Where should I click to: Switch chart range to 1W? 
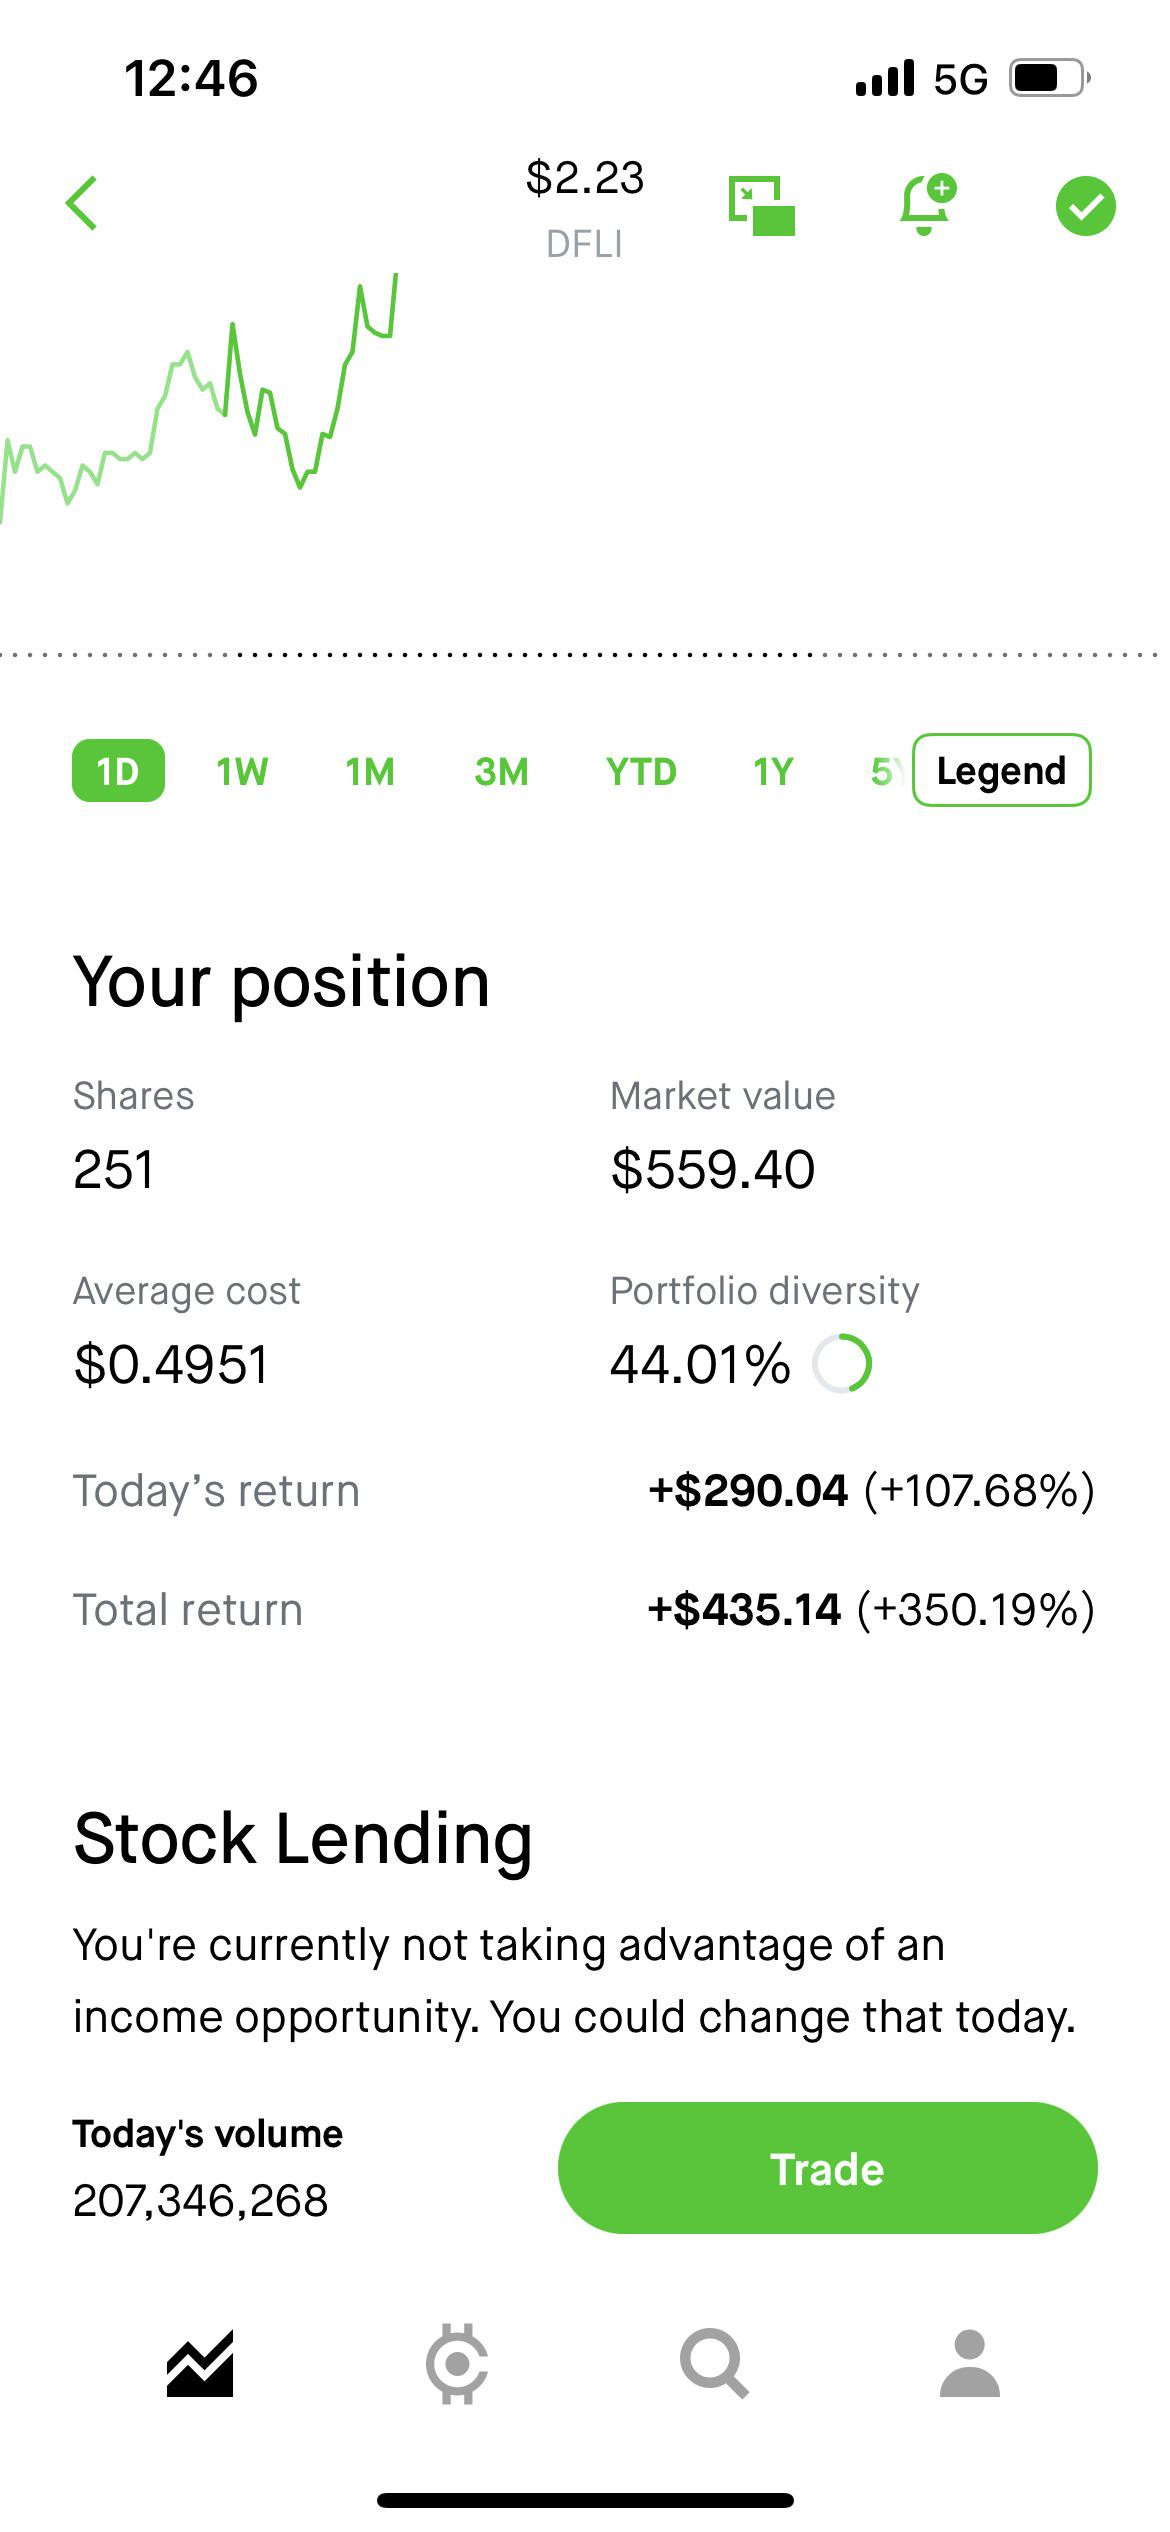click(x=242, y=771)
